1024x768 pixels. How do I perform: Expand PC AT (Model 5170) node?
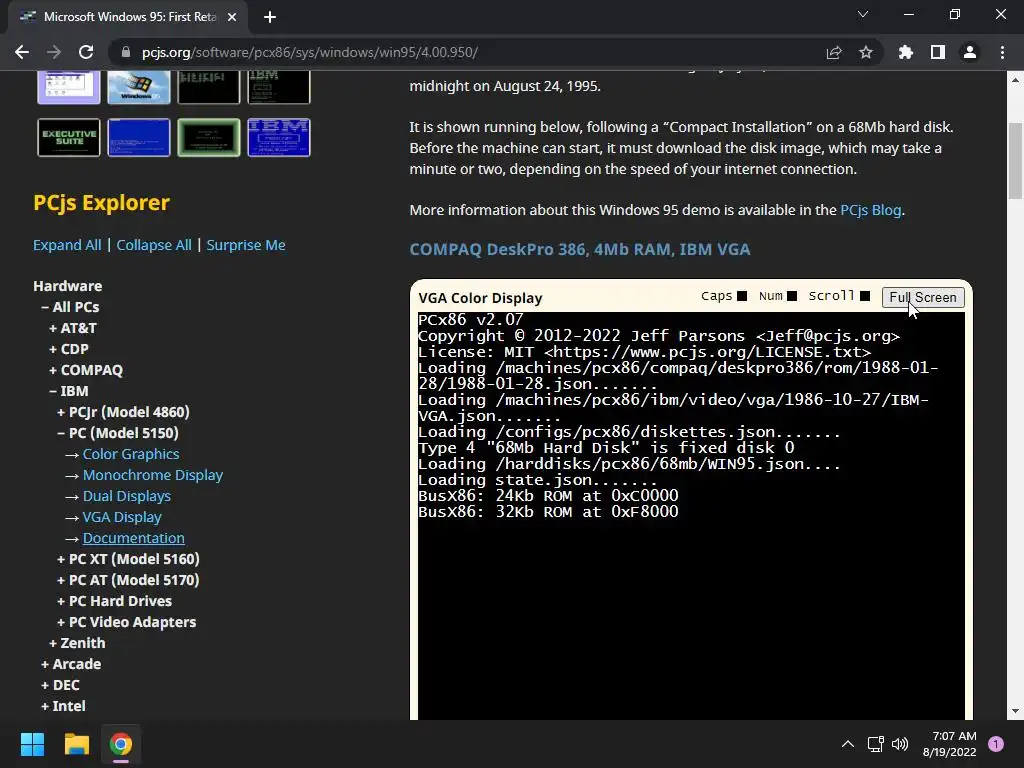click(128, 580)
